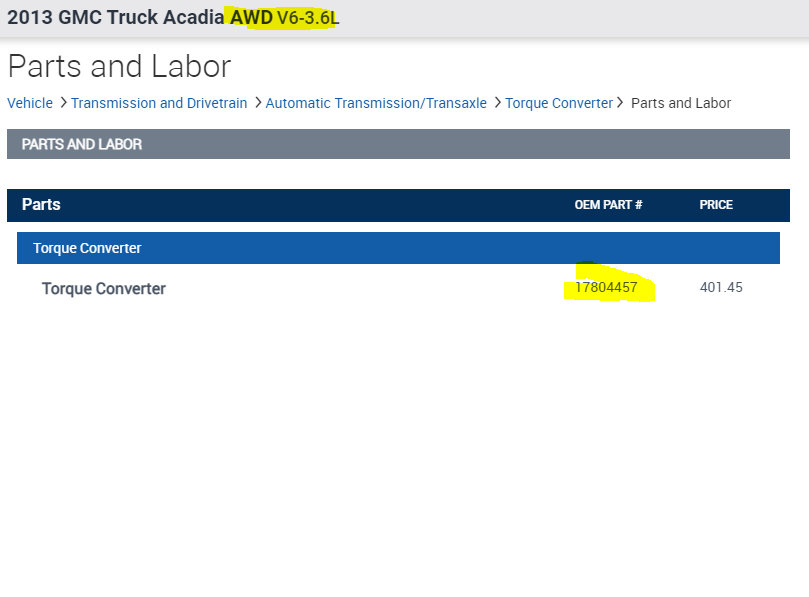Click the chevron after the Vehicle breadcrumb
The width and height of the screenshot is (809, 597).
(x=62, y=102)
